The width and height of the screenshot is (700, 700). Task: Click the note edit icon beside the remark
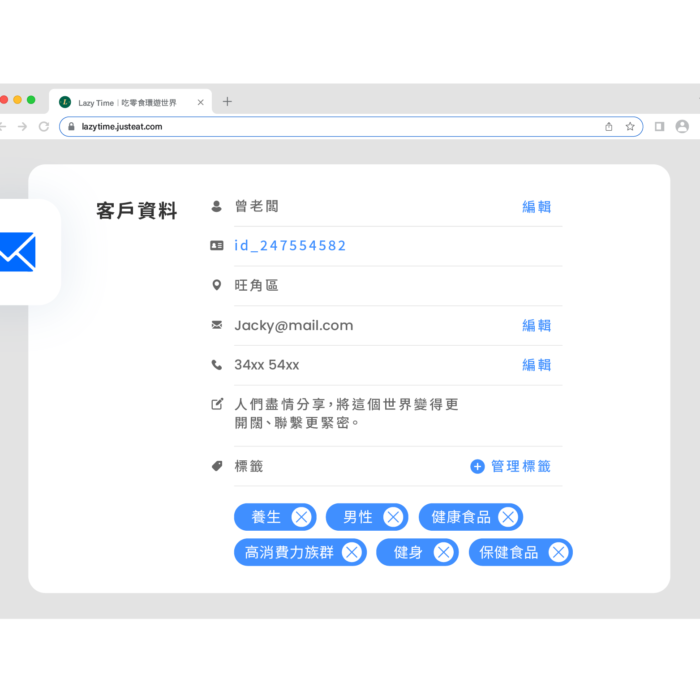point(217,404)
